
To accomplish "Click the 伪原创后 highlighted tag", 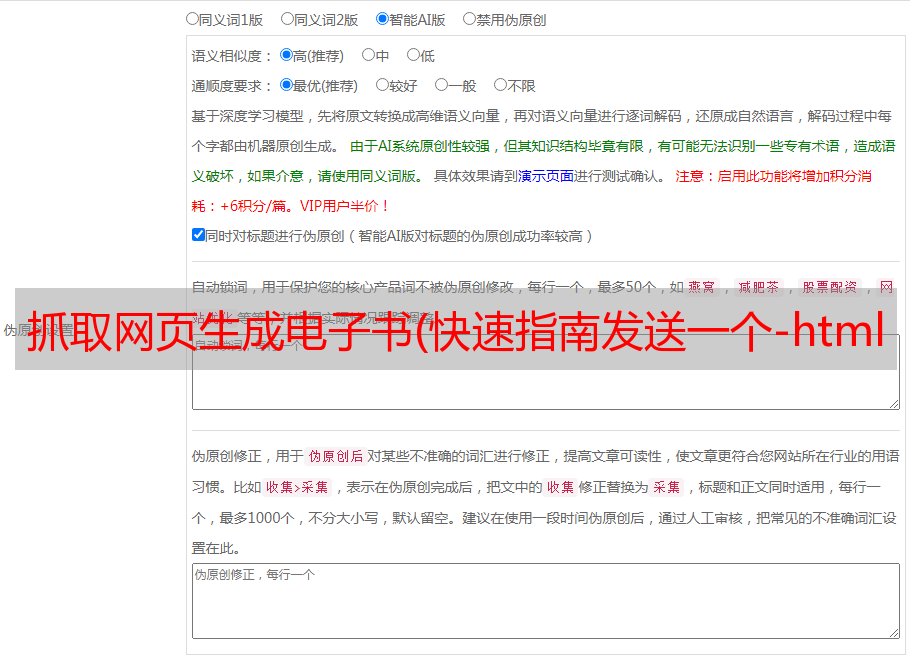I will click(335, 456).
